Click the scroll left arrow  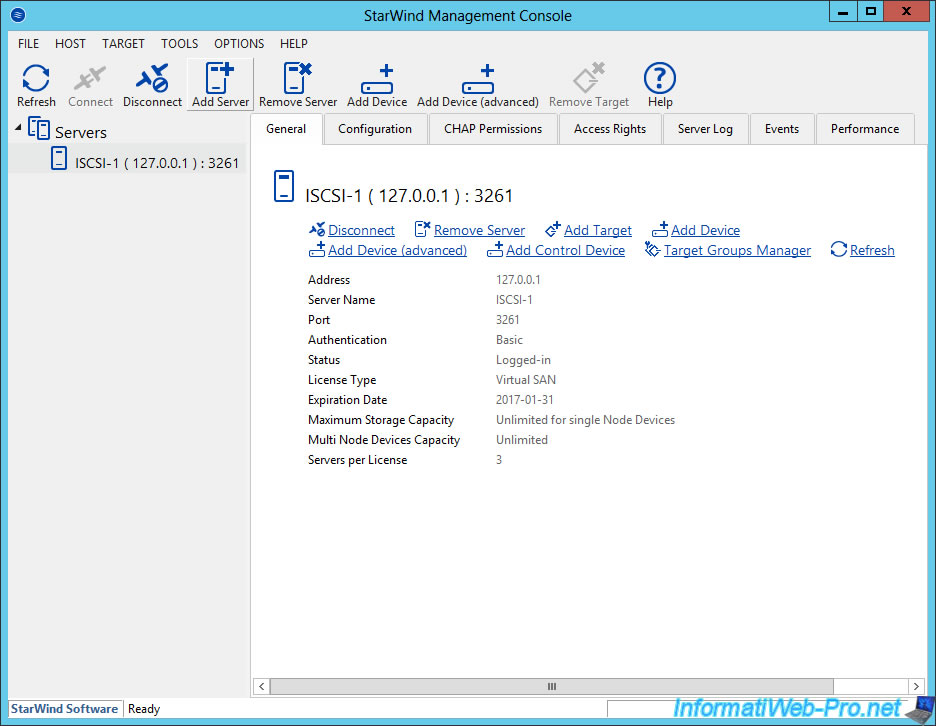point(261,687)
